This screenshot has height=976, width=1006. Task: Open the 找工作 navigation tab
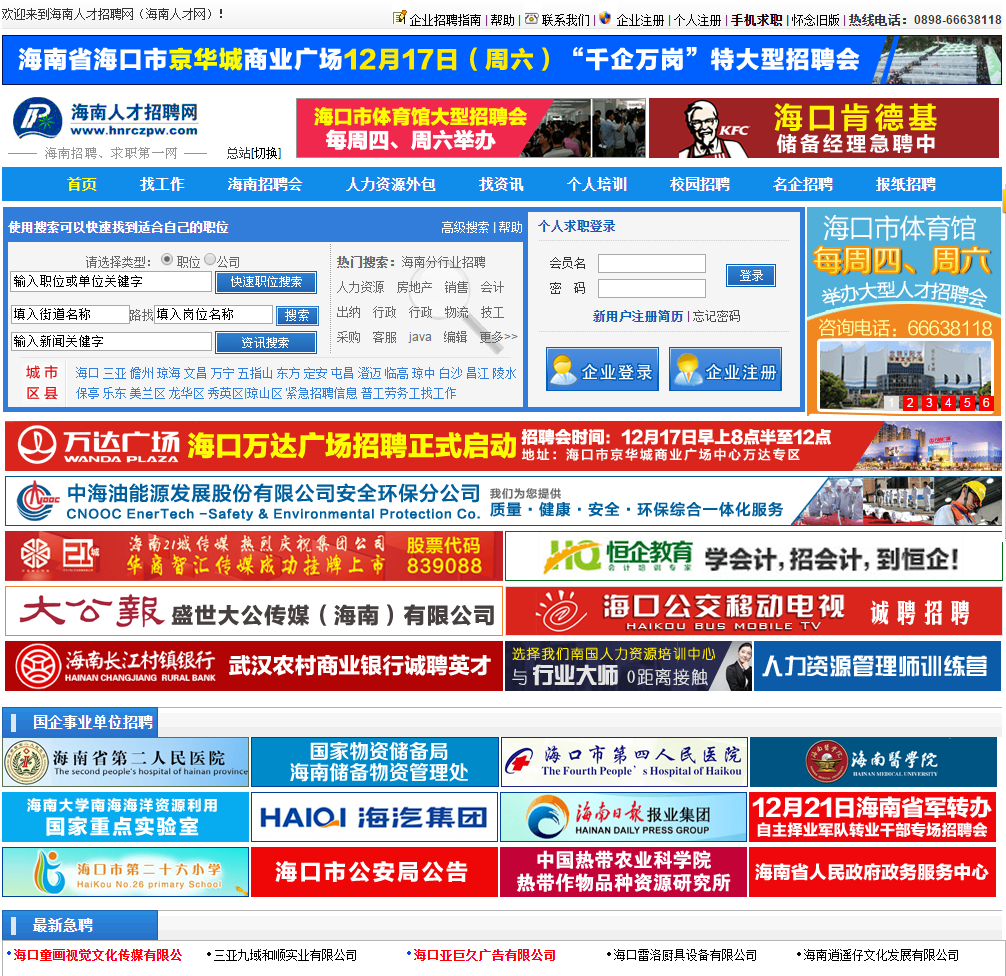click(x=162, y=185)
